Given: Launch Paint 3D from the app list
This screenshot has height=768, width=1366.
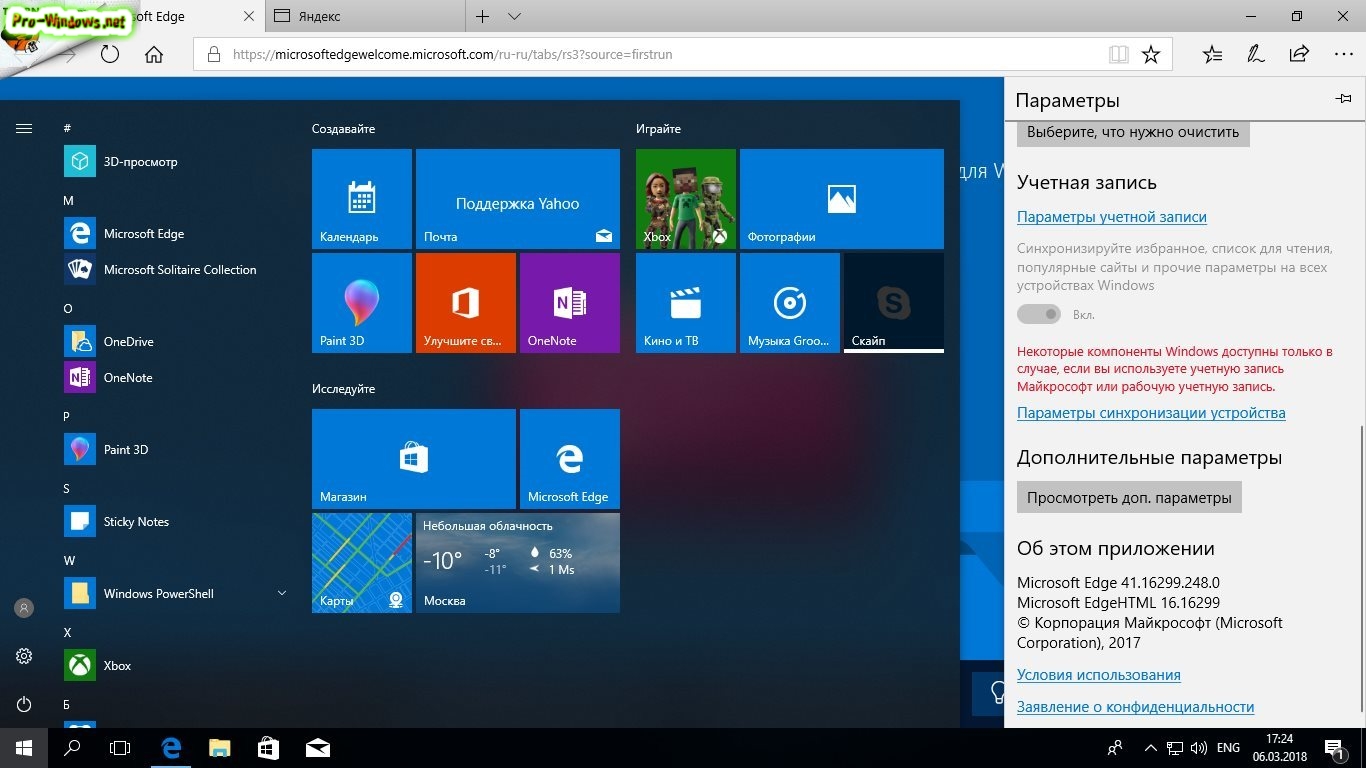Looking at the screenshot, I should click(x=176, y=449).
